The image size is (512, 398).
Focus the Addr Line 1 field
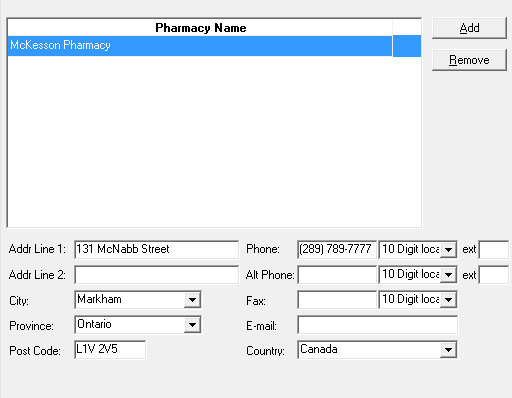(x=156, y=249)
